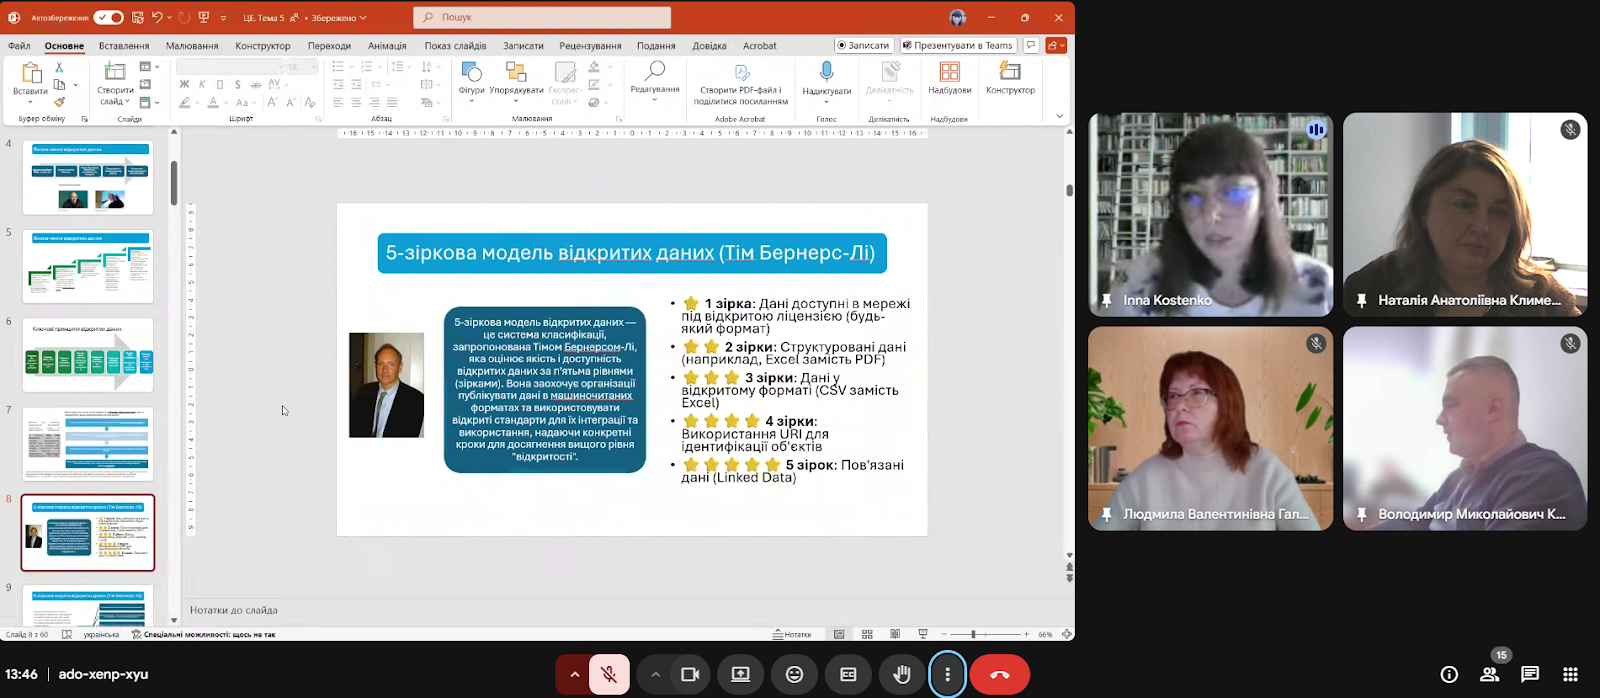
Task: Click the Надиктувати microphone icon
Action: tap(826, 73)
